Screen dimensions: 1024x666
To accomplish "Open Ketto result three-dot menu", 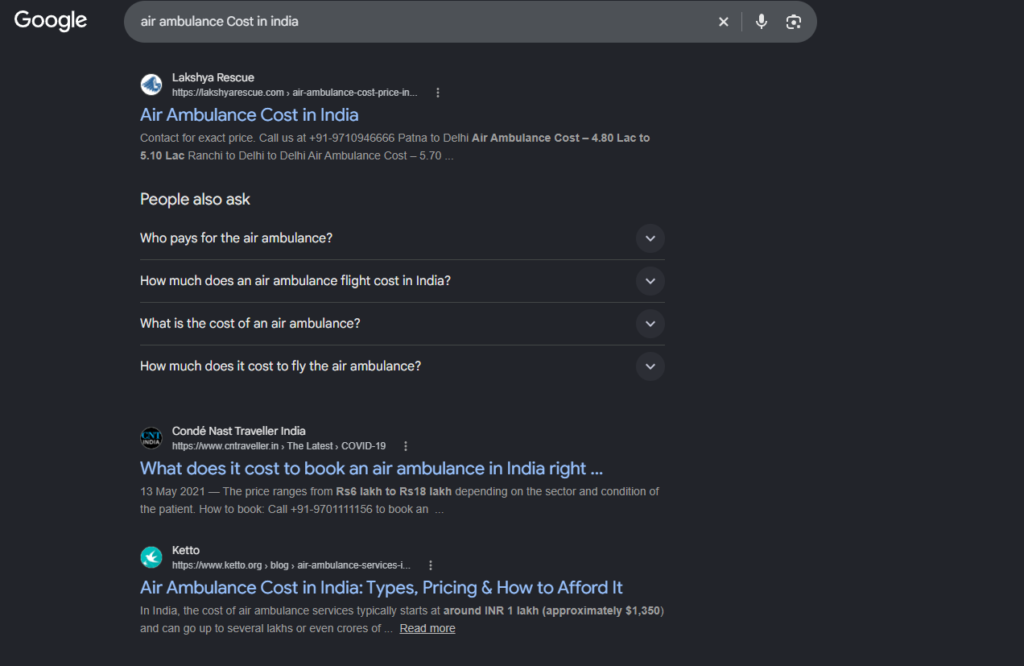I will 430,565.
